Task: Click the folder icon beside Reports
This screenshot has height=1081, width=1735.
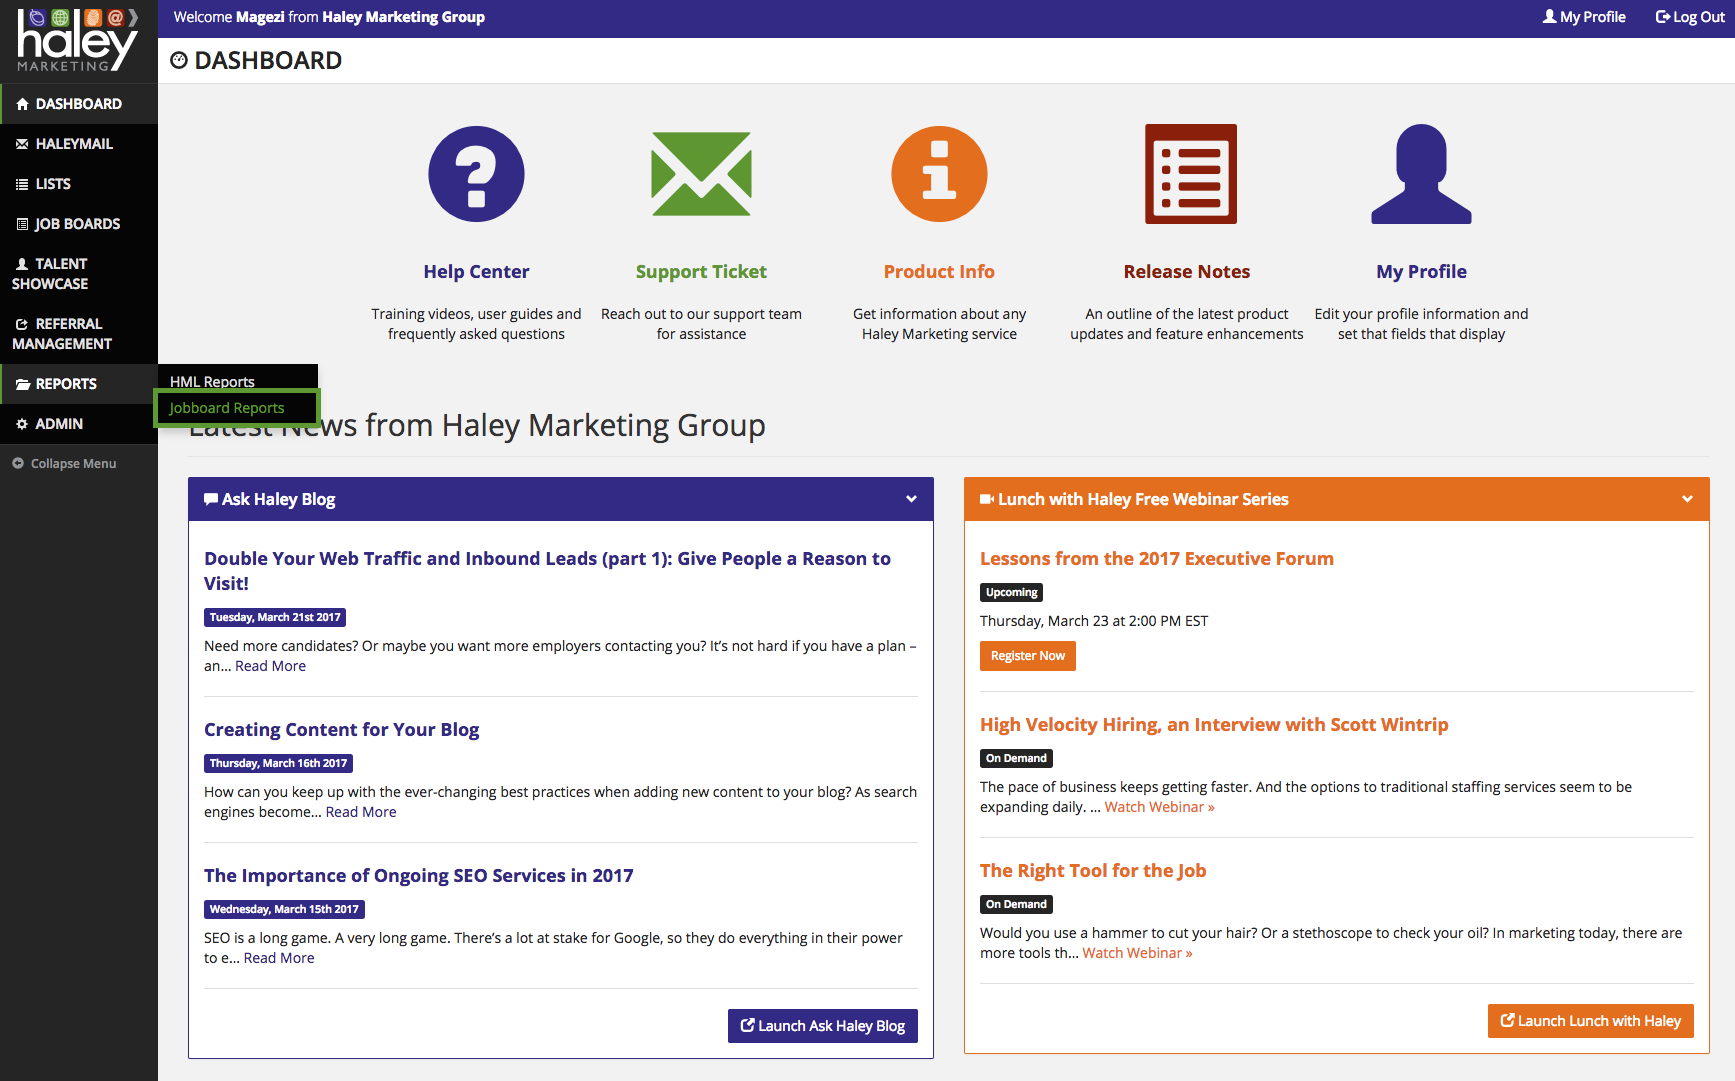Action: point(22,384)
